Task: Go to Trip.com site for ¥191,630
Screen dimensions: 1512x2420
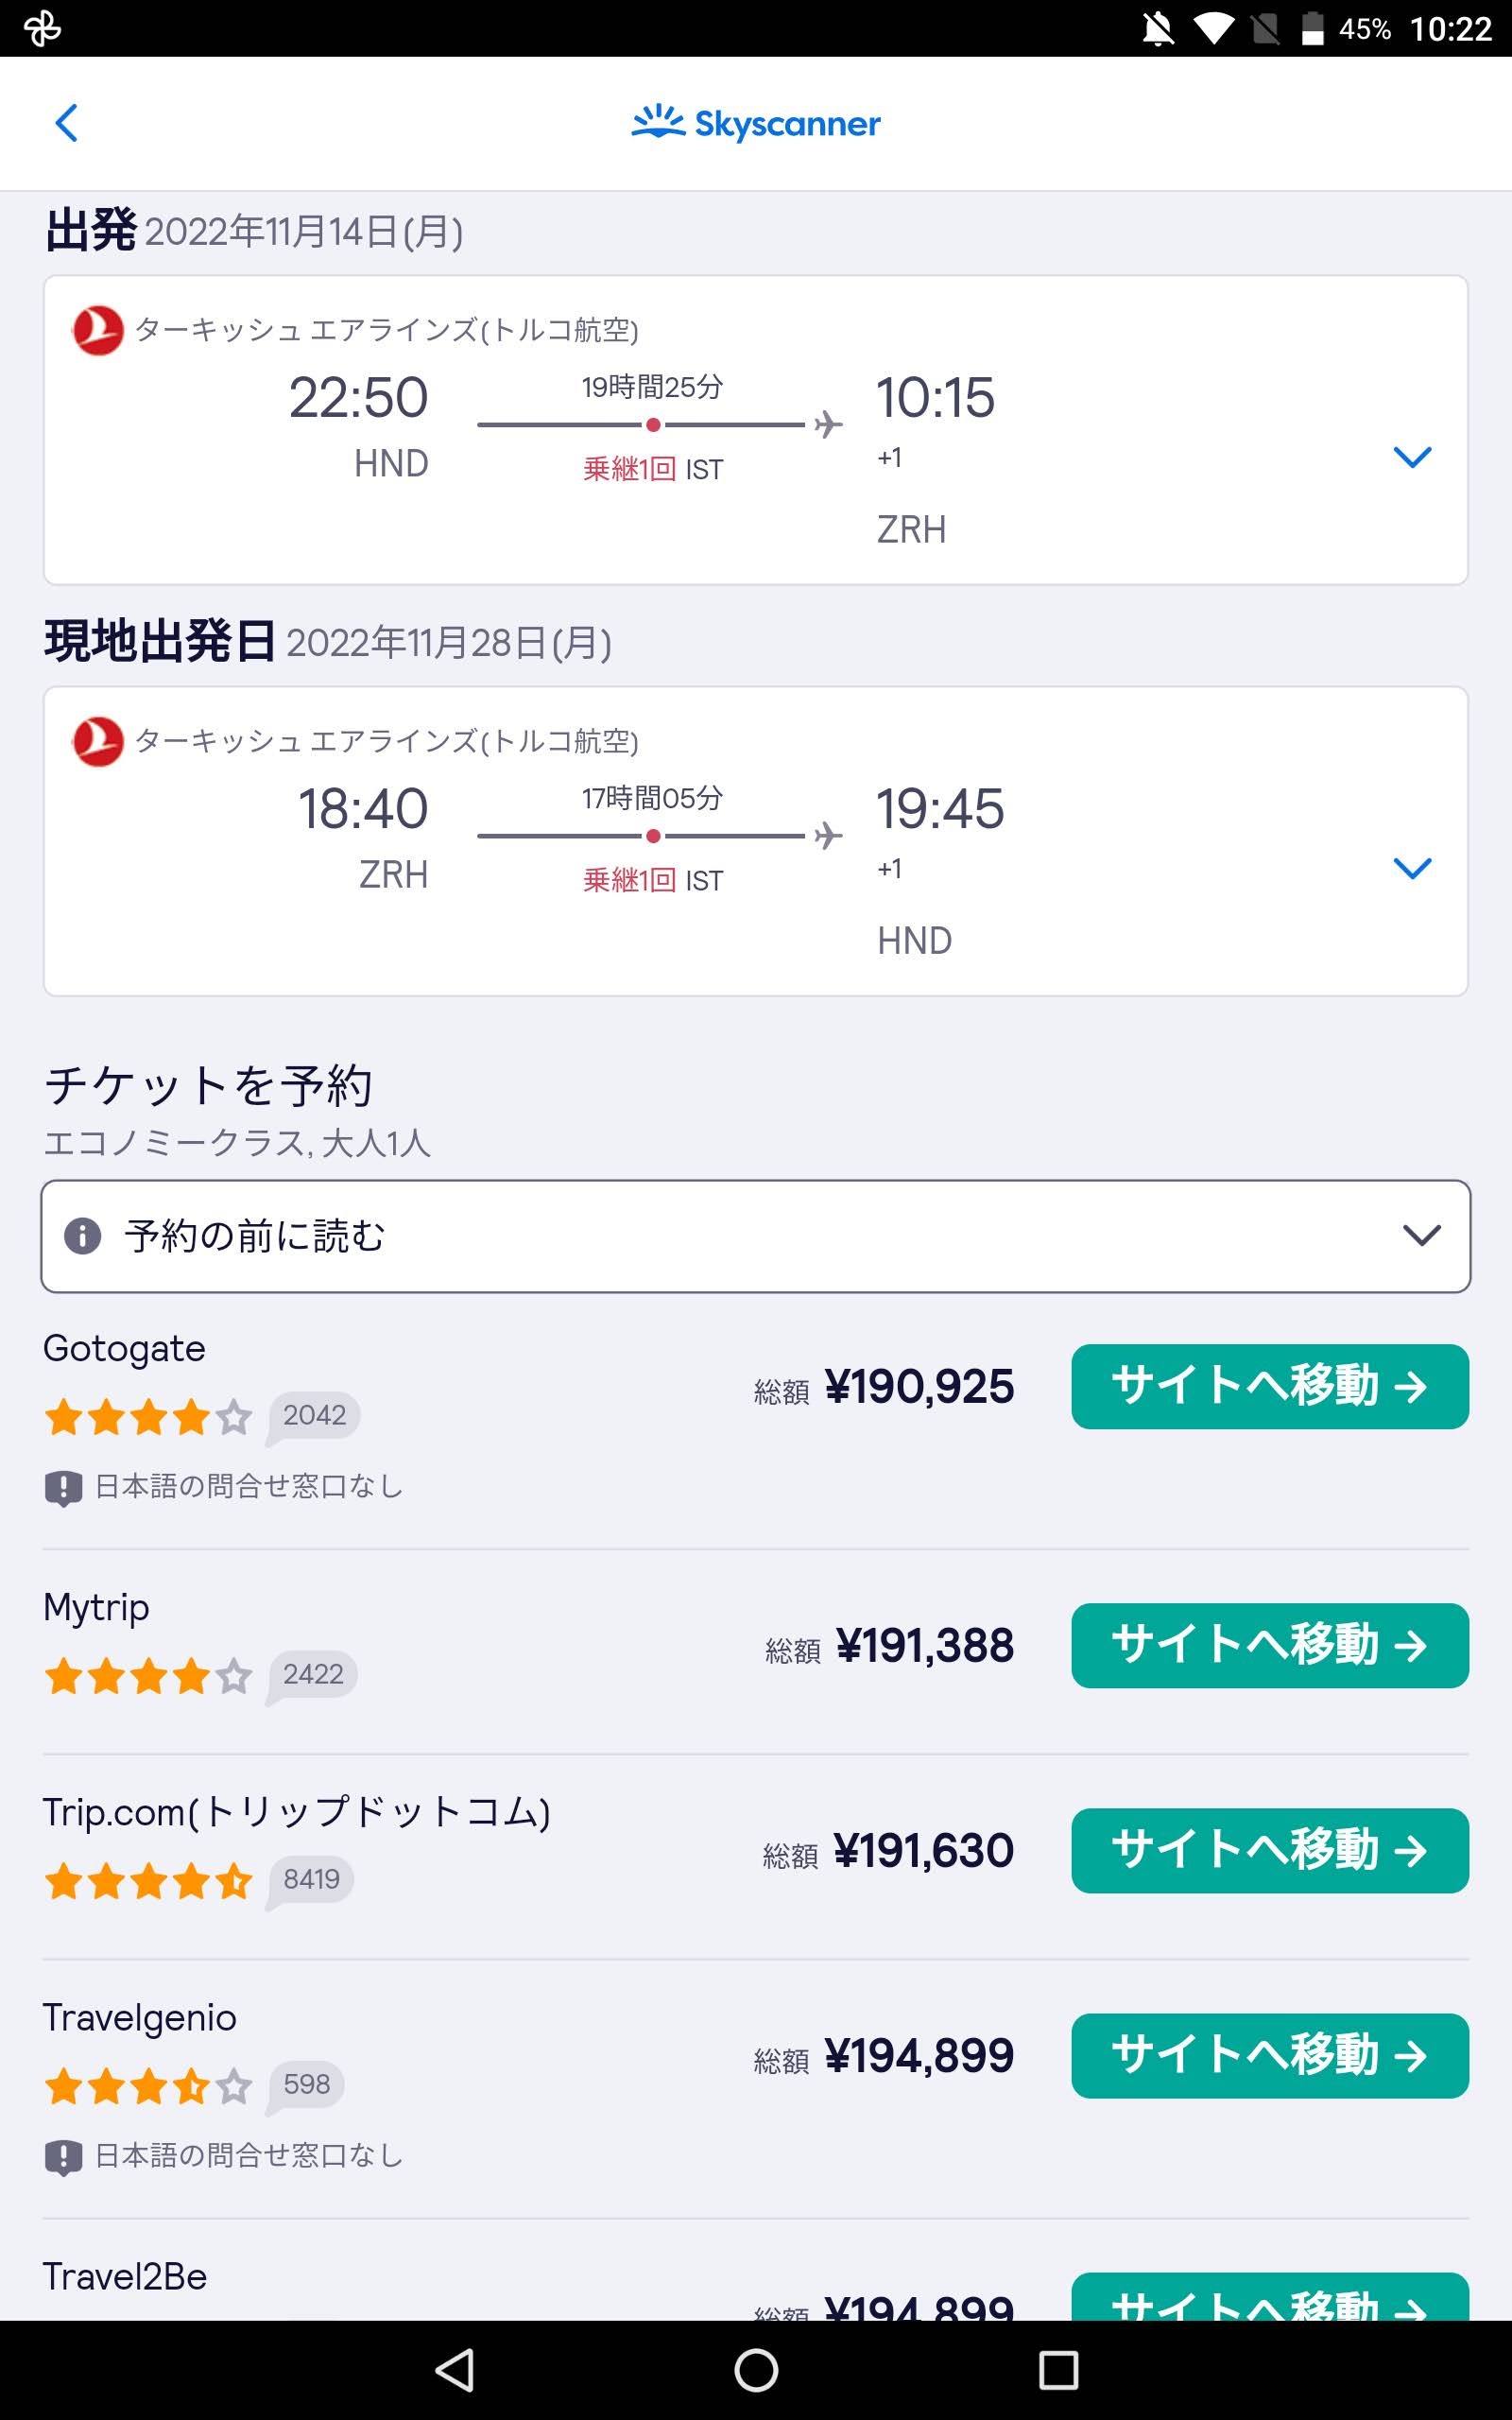Action: pyautogui.click(x=1269, y=1851)
